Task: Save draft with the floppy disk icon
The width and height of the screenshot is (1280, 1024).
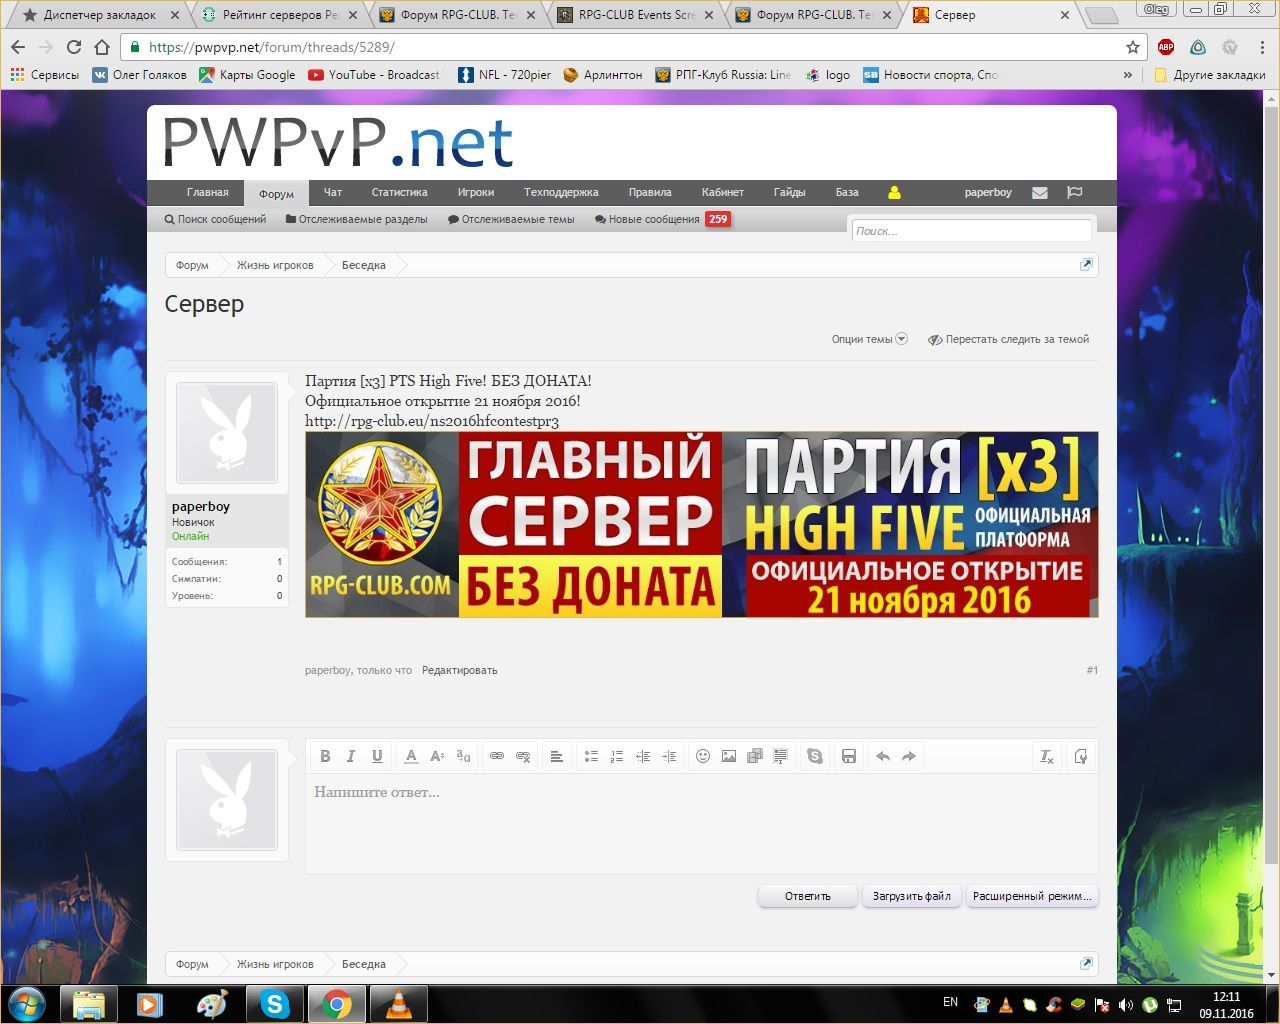Action: point(849,756)
